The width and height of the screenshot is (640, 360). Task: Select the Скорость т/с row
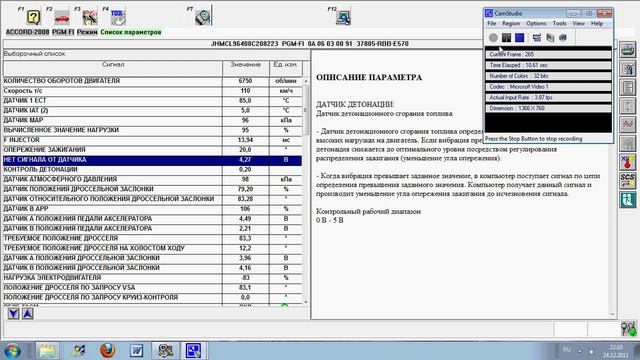tap(153, 91)
